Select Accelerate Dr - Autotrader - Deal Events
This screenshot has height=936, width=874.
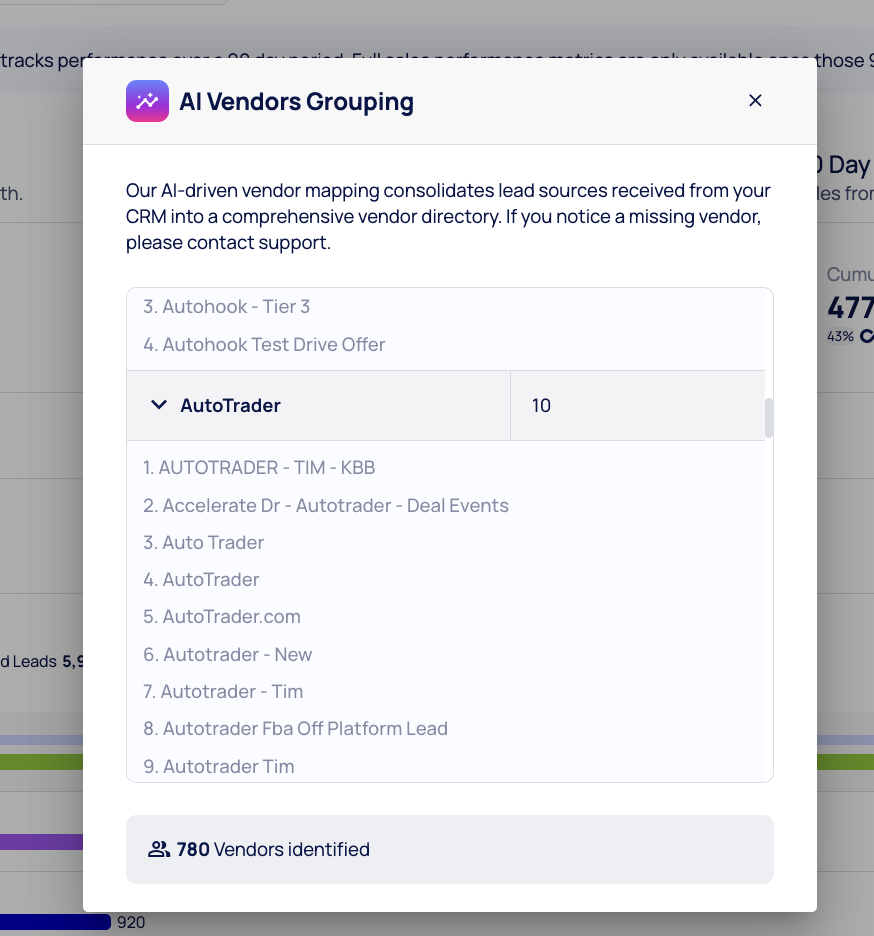pos(325,505)
